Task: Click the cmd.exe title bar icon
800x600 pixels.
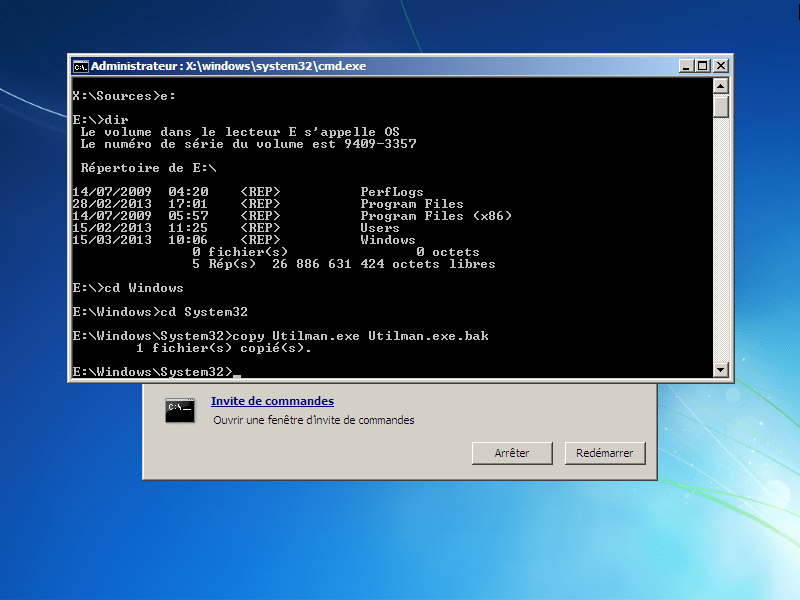Action: (81, 66)
